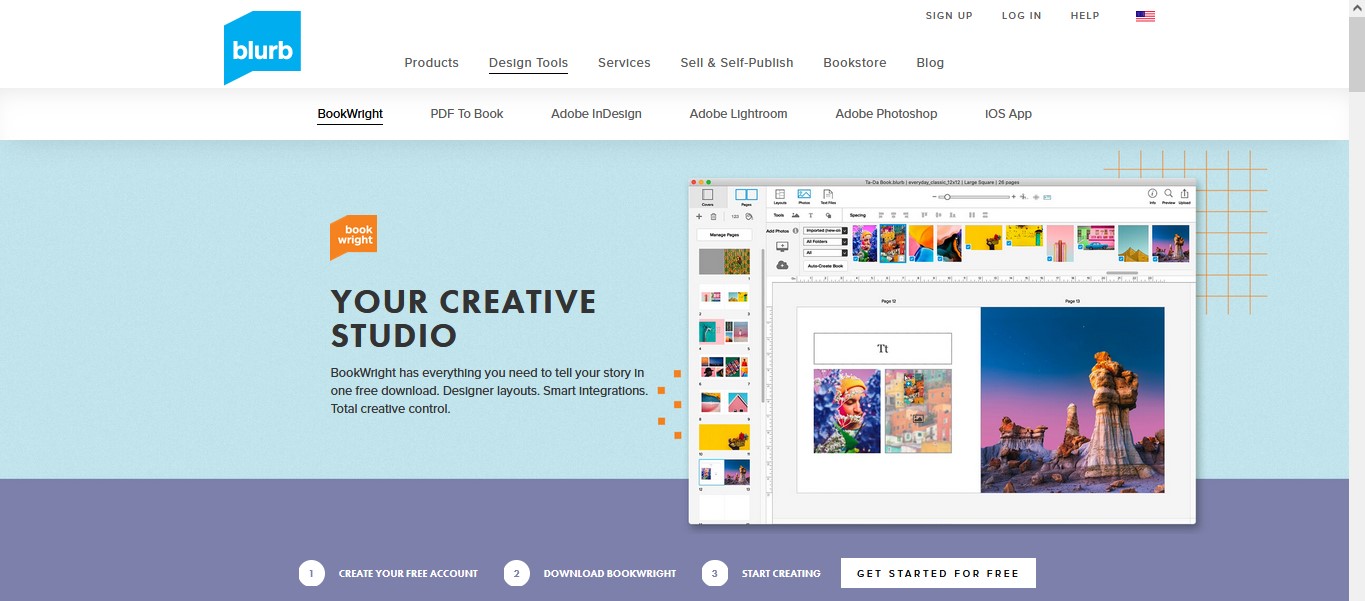Click the background paint icon beside 123
This screenshot has height=601, width=1365.
(x=749, y=216)
